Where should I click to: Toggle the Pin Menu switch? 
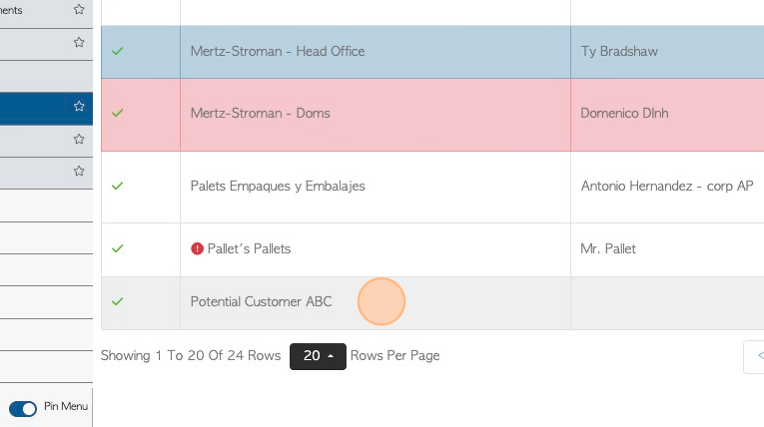click(23, 408)
